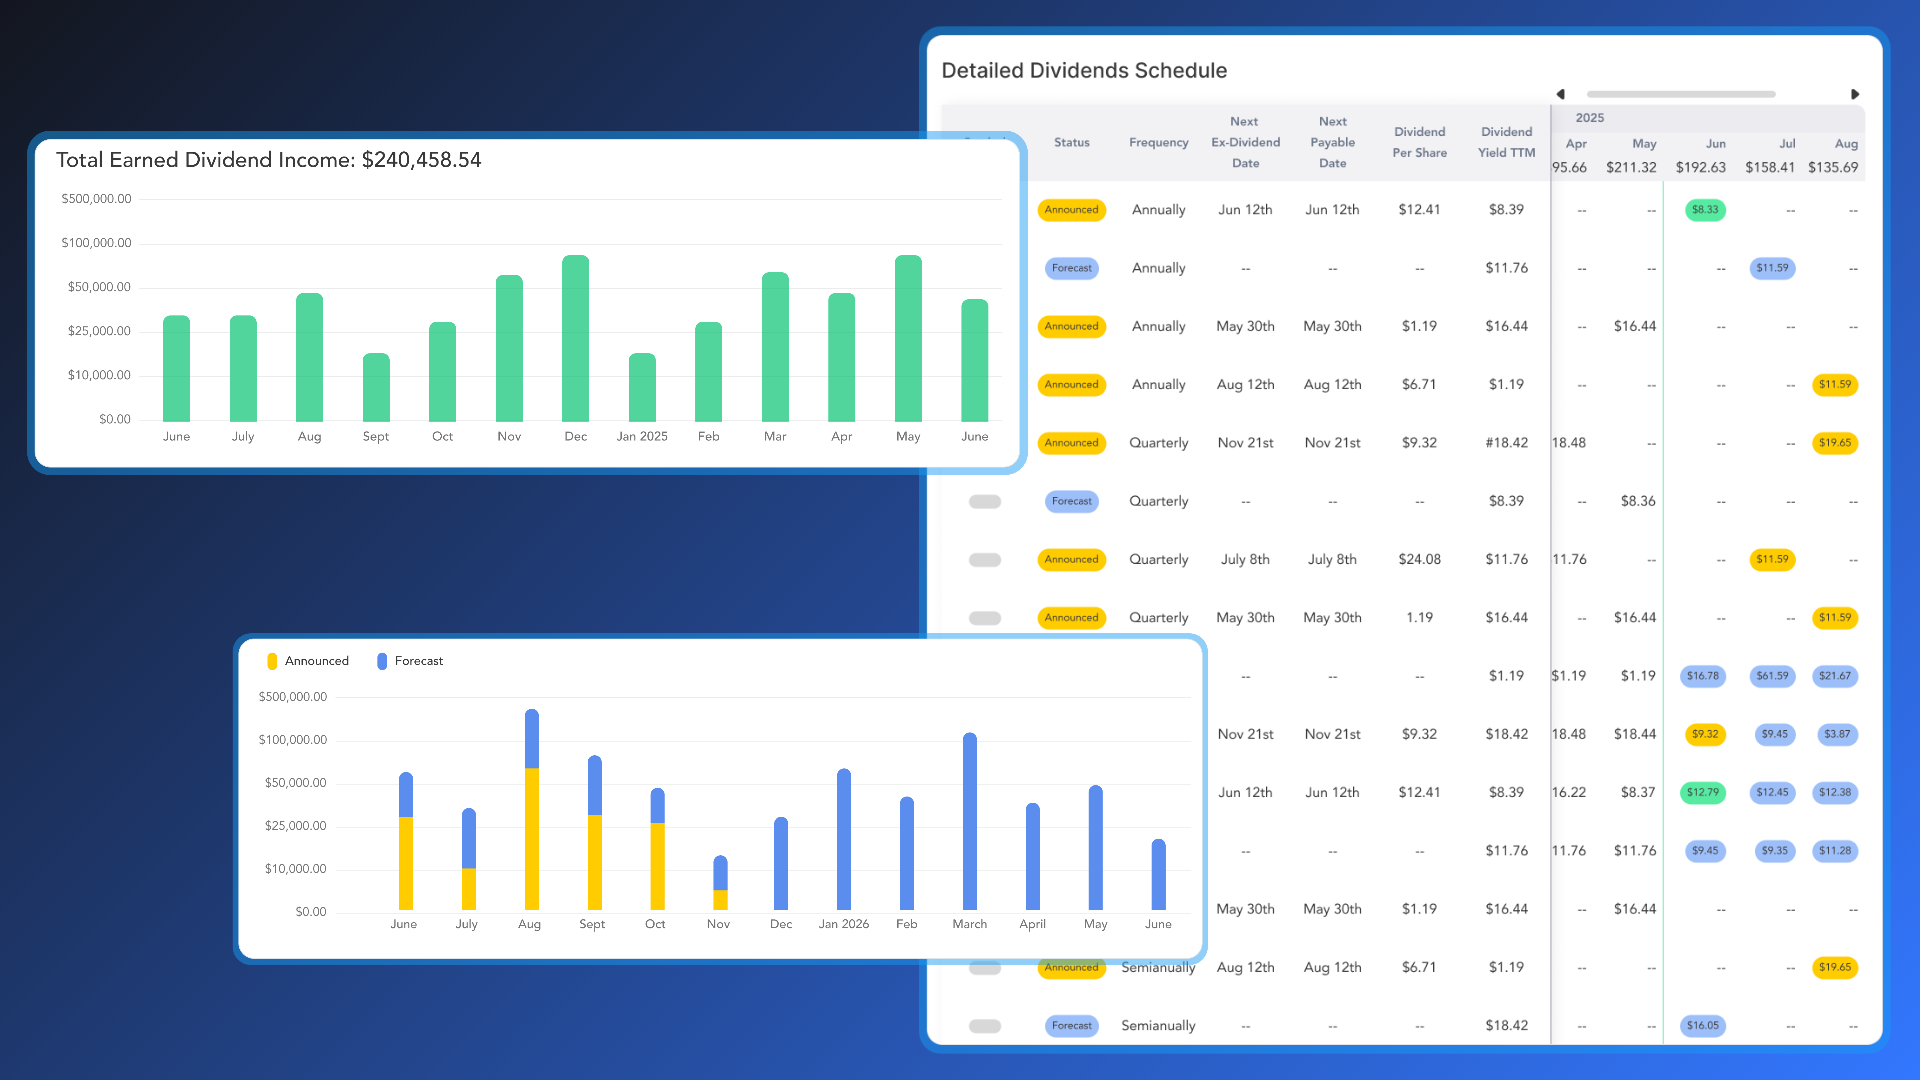Click the right scroll arrow above months

pos(1854,94)
